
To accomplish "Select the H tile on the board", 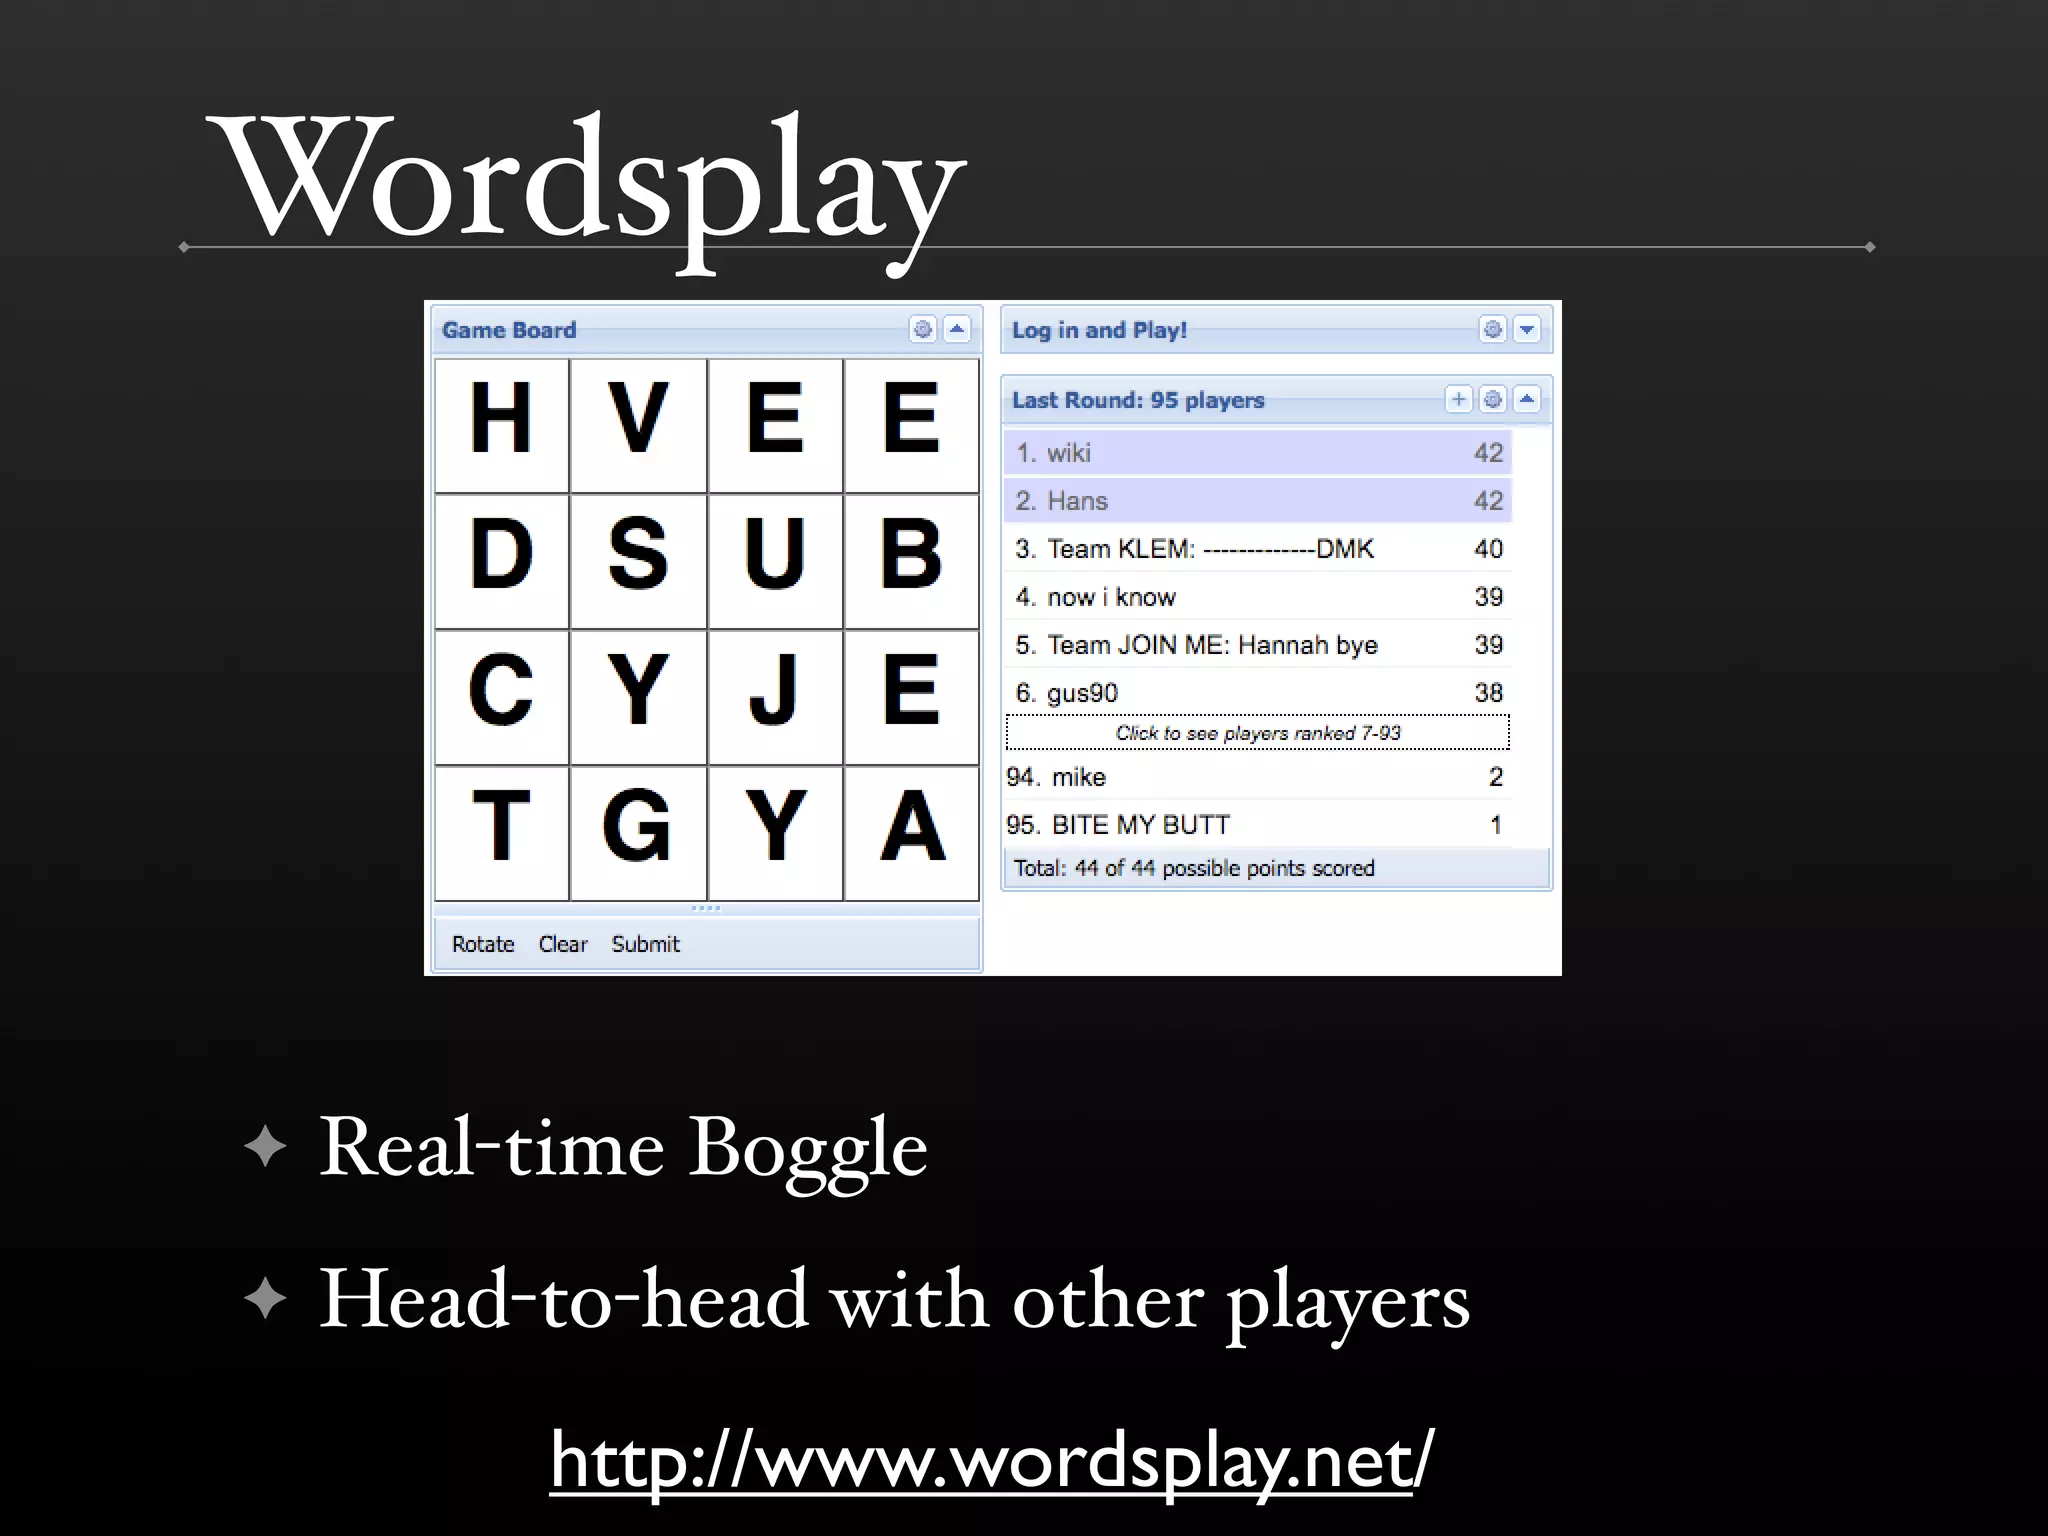I will 502,425.
